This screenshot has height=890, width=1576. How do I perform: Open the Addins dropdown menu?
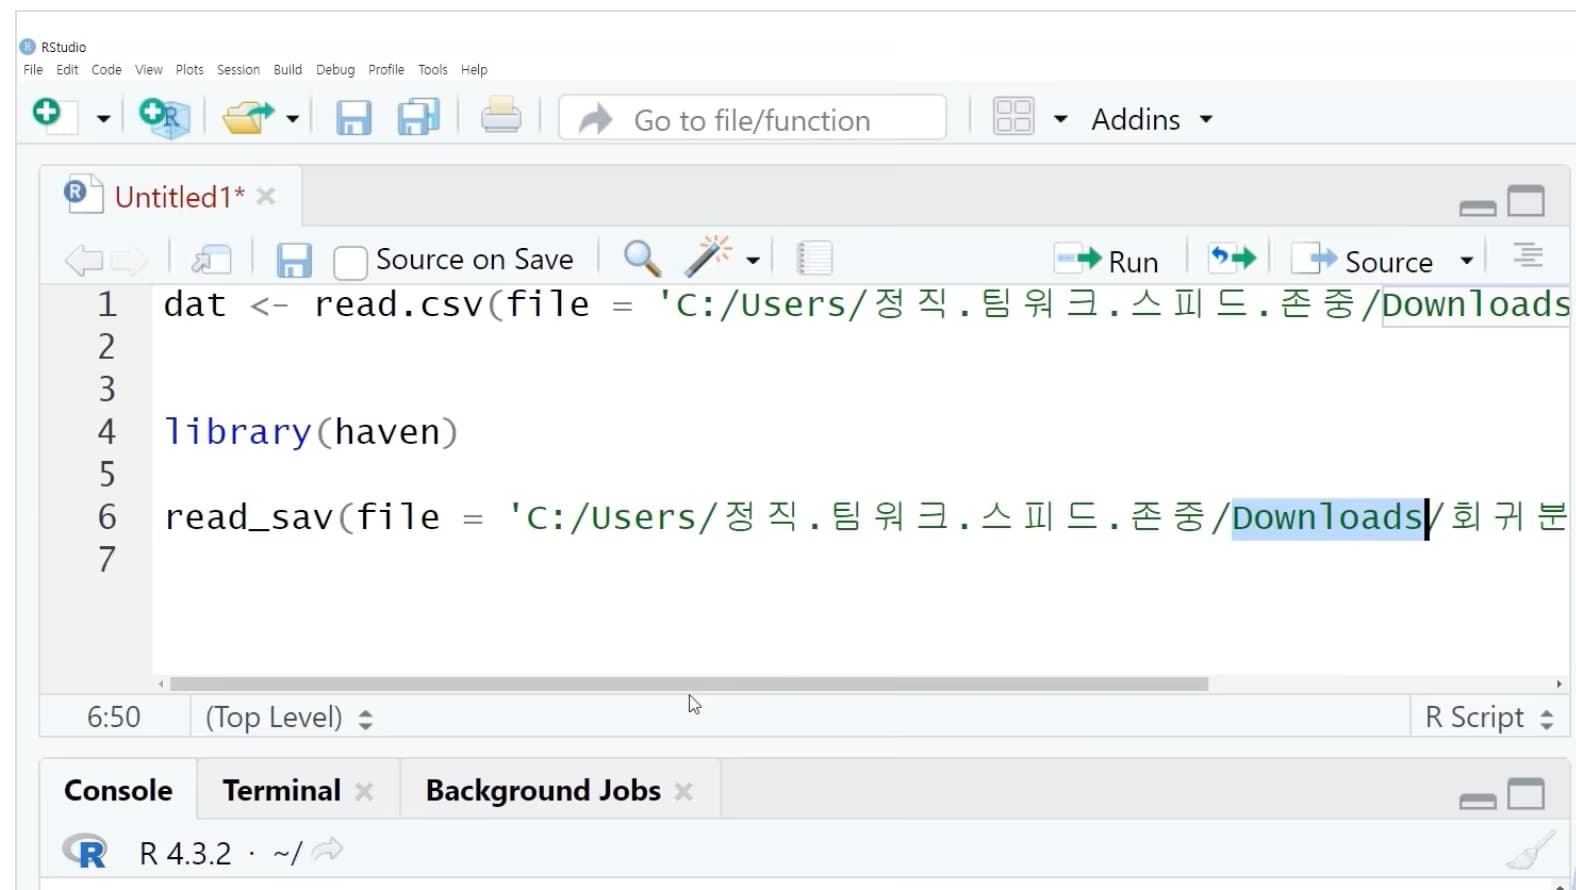[x=1151, y=120]
